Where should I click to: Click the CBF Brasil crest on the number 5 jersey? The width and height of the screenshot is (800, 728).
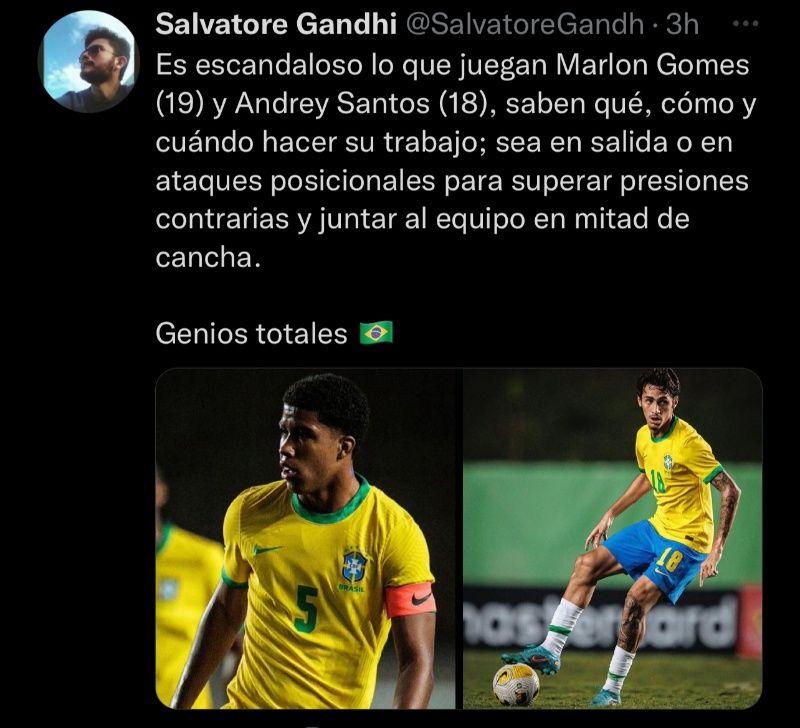click(354, 569)
